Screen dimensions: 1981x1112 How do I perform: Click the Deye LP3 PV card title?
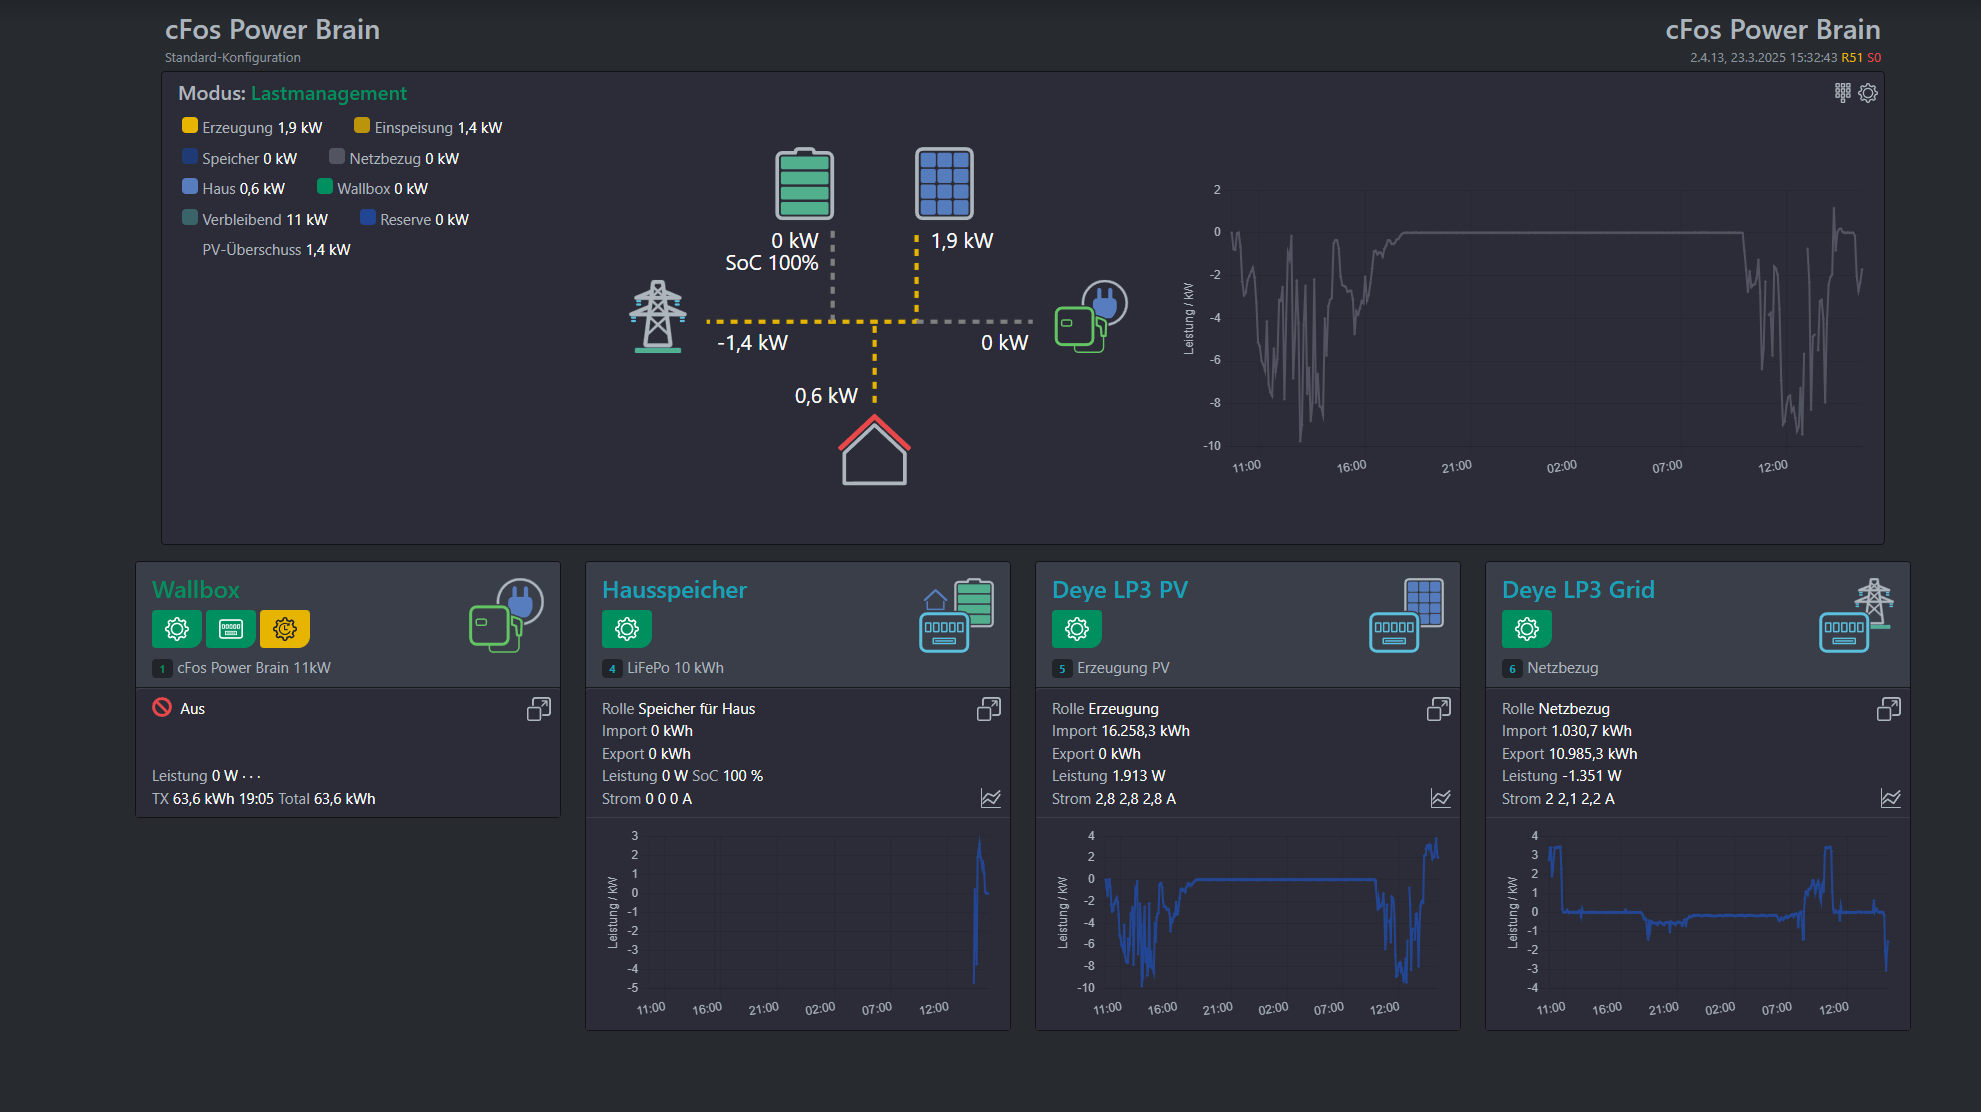(x=1120, y=590)
